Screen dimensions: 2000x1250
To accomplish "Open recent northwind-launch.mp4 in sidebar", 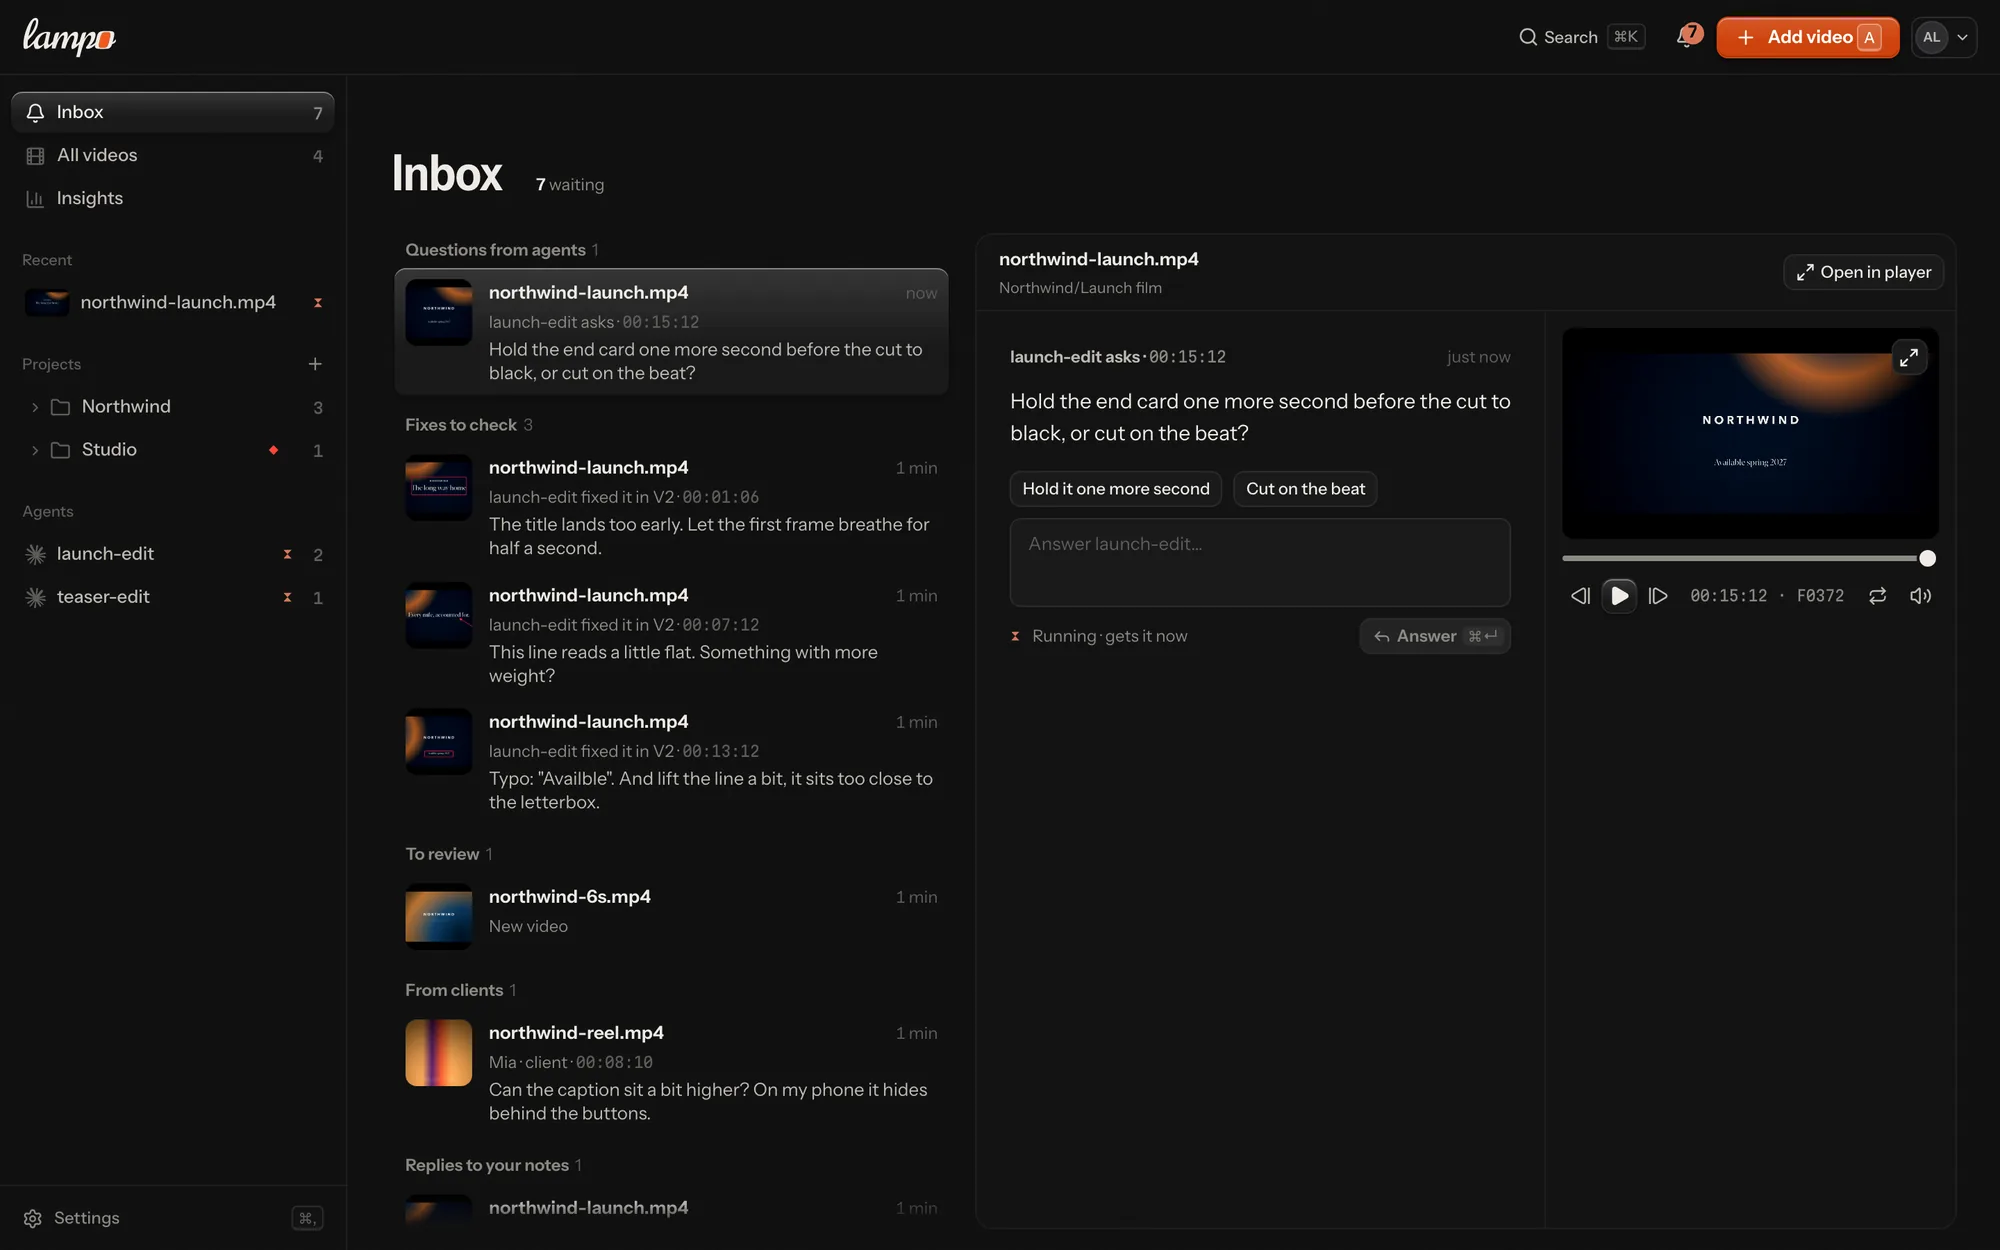I will (x=173, y=302).
